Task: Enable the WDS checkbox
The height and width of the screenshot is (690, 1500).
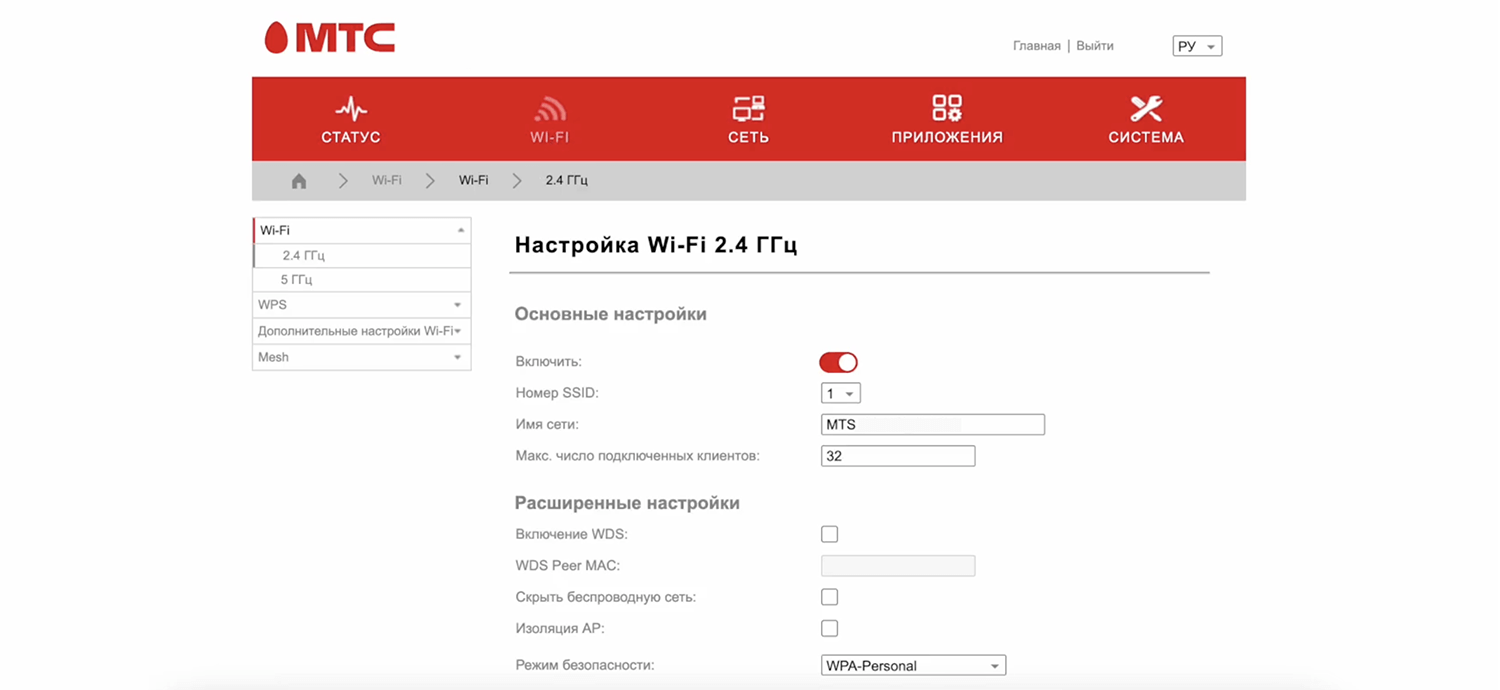Action: click(x=829, y=534)
